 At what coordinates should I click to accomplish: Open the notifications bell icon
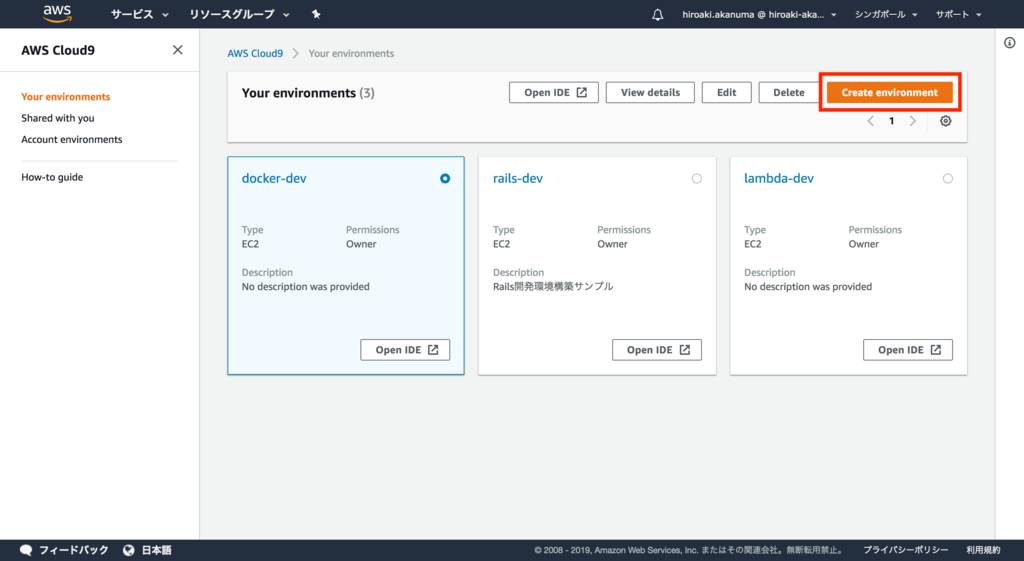(x=658, y=14)
